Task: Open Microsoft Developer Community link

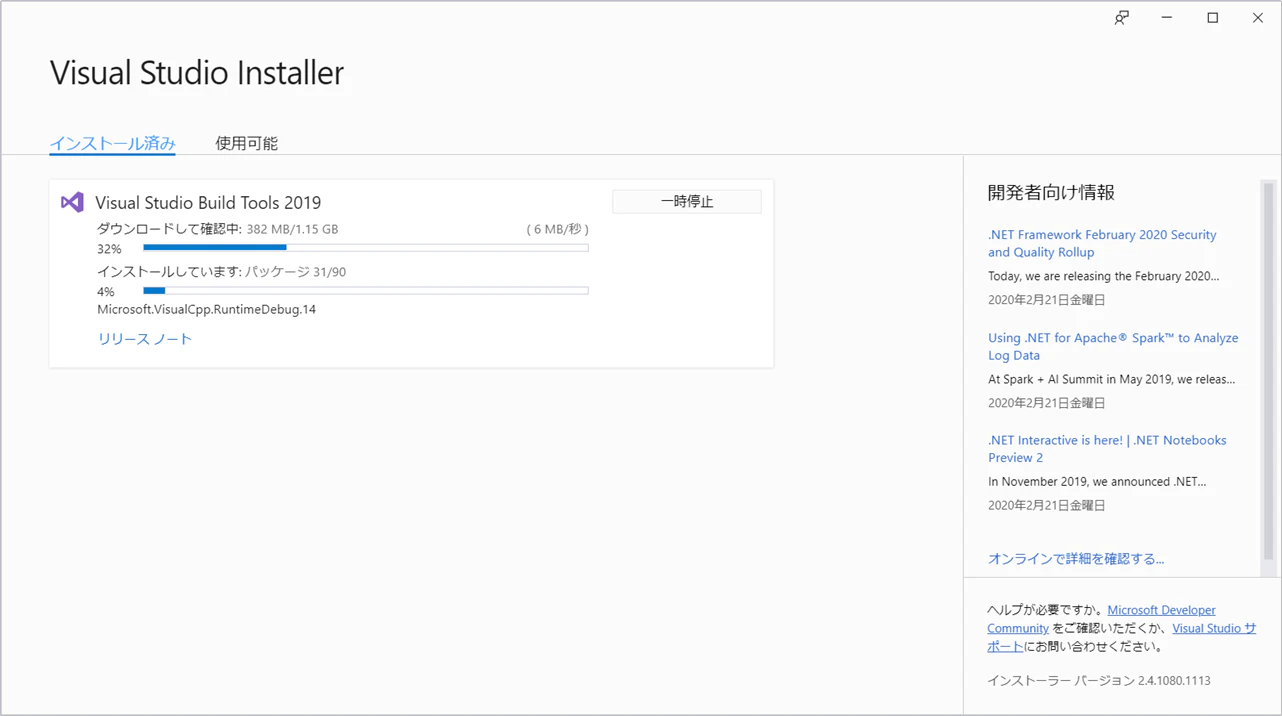Action: tap(1161, 610)
